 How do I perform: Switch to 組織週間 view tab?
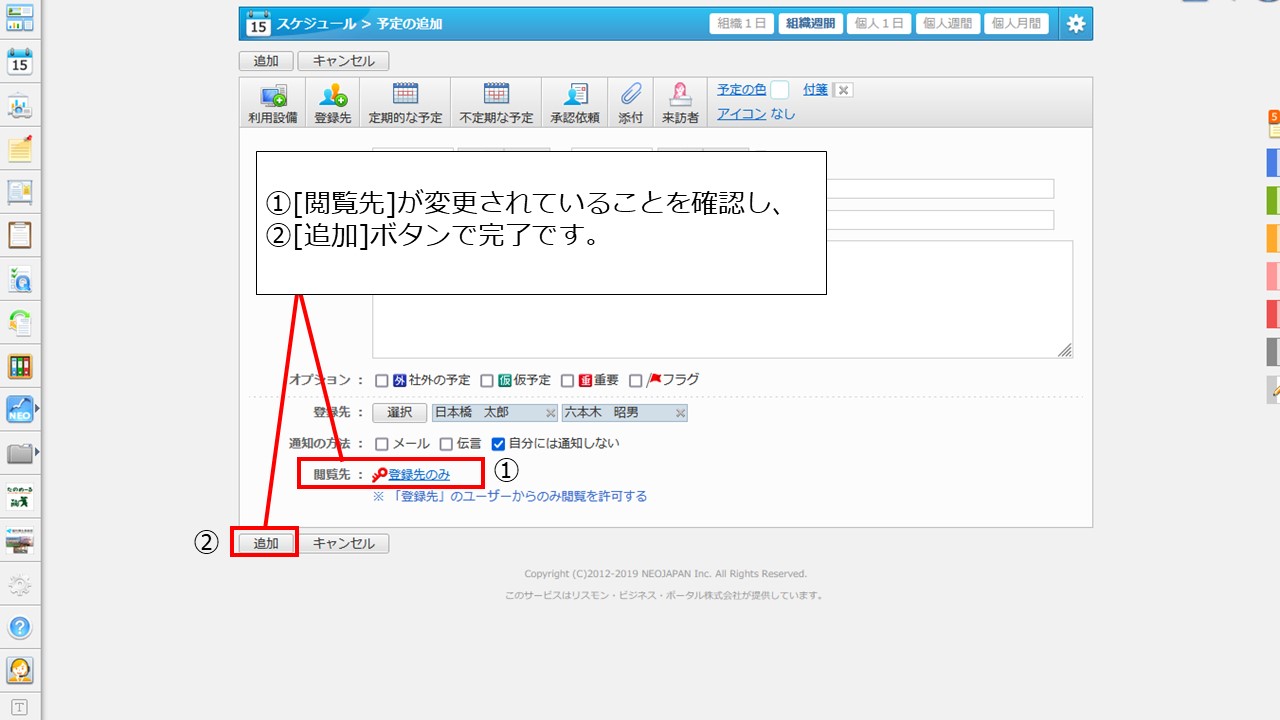pyautogui.click(x=810, y=24)
